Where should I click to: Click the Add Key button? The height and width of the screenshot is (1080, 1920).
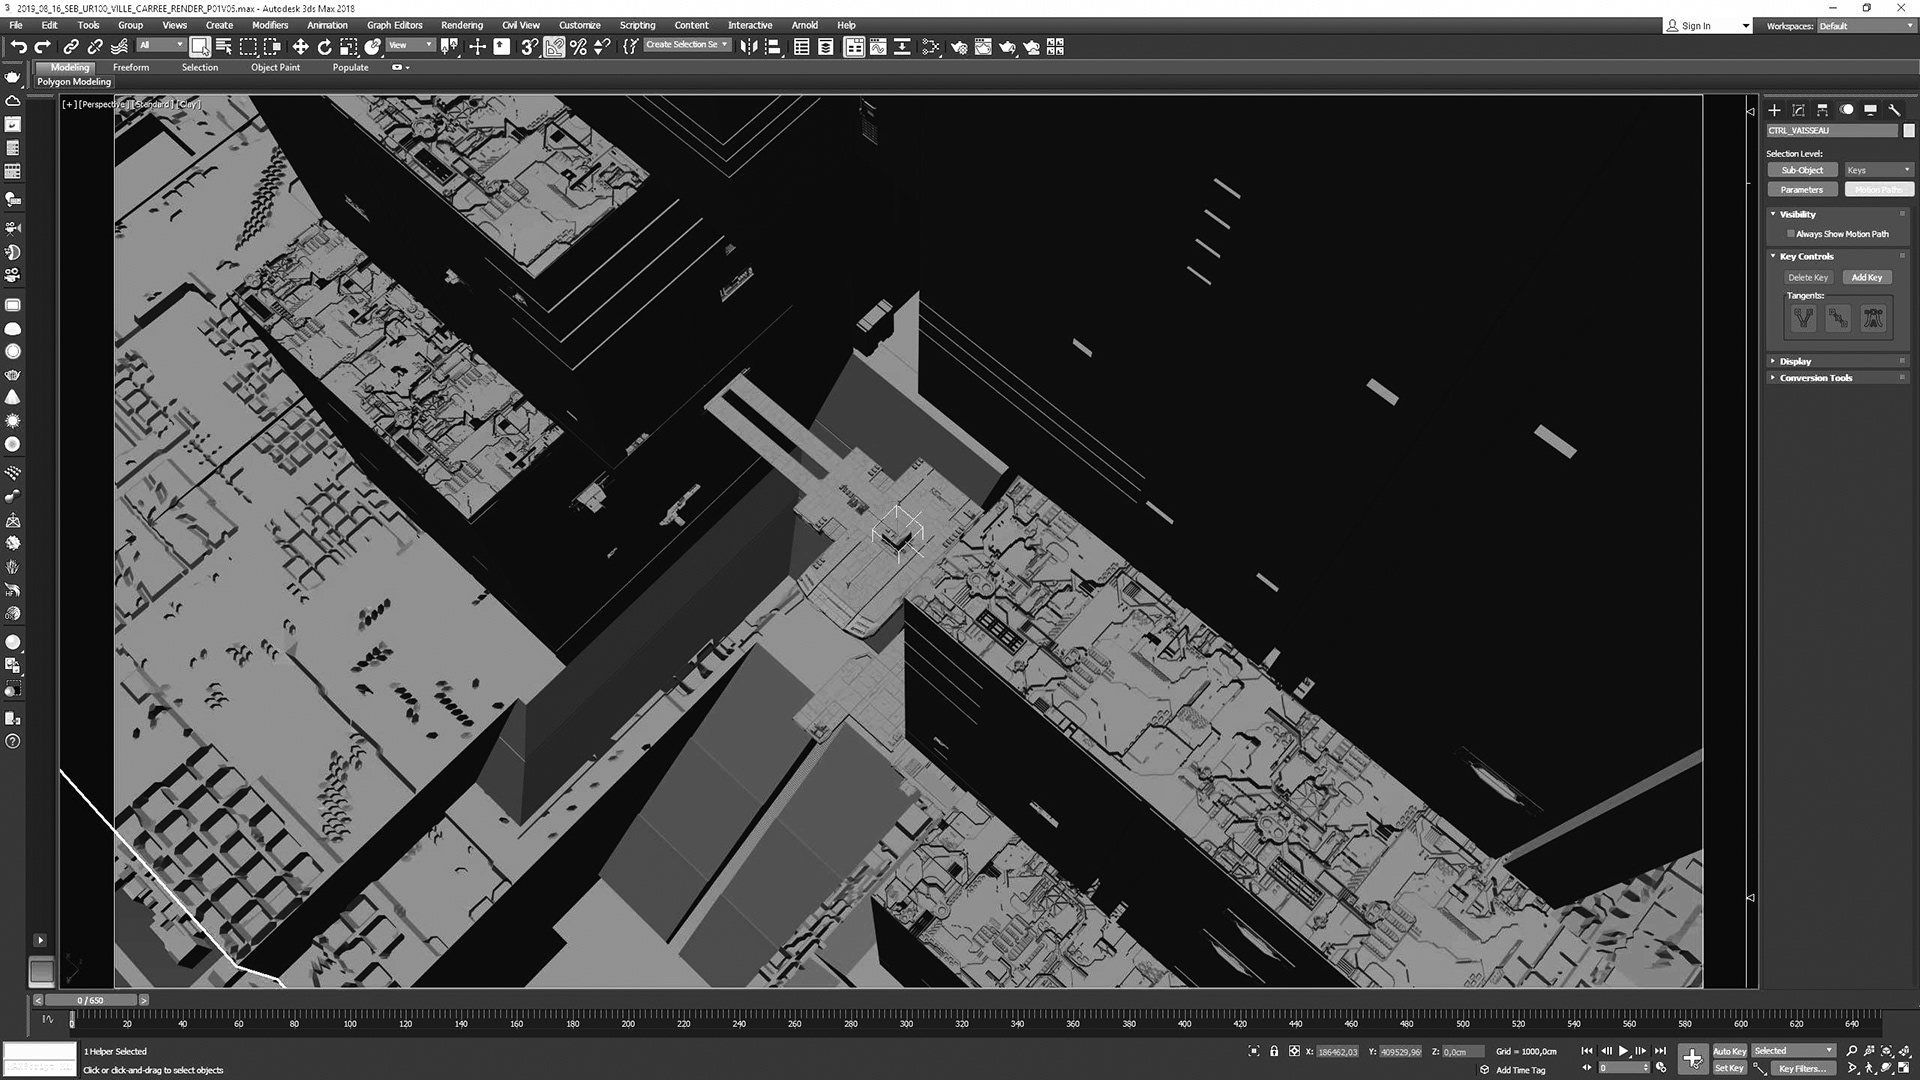[1866, 278]
